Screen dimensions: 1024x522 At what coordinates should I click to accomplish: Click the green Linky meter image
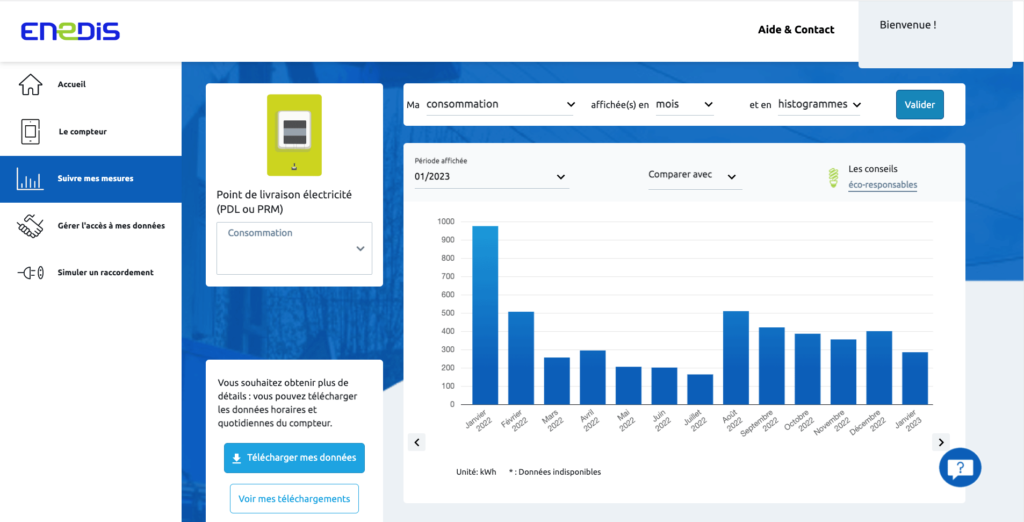coord(295,135)
